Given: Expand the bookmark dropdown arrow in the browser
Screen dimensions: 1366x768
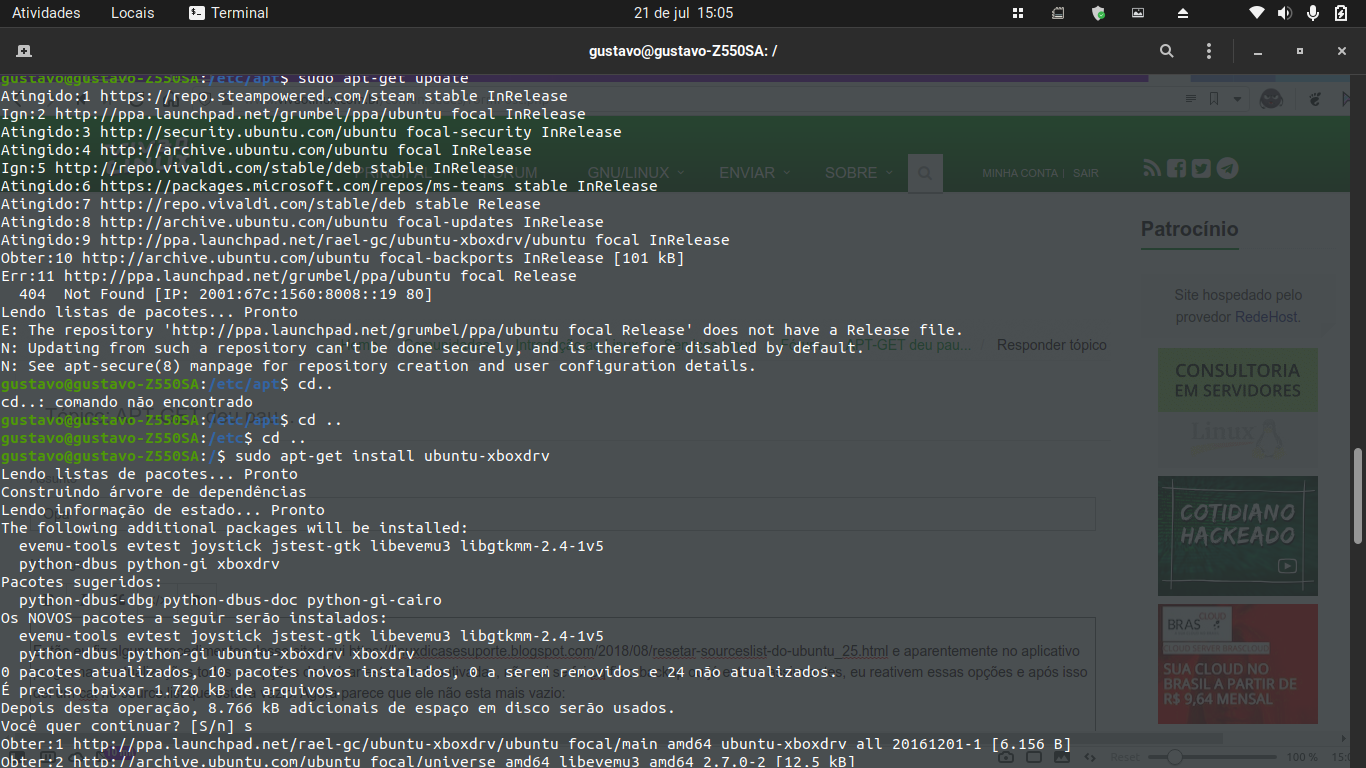Looking at the screenshot, I should coord(1237,99).
